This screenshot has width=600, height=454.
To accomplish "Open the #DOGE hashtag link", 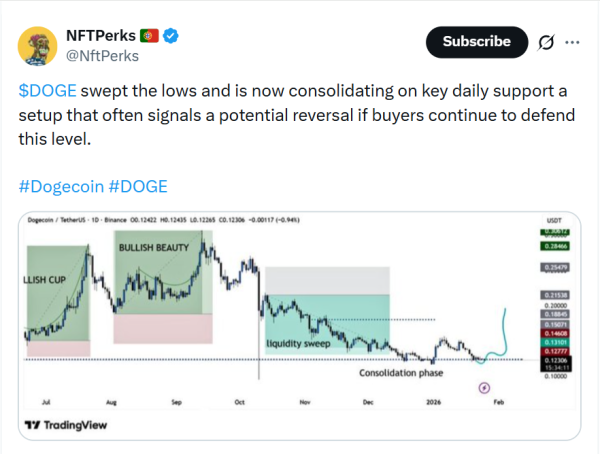I will click(137, 186).
